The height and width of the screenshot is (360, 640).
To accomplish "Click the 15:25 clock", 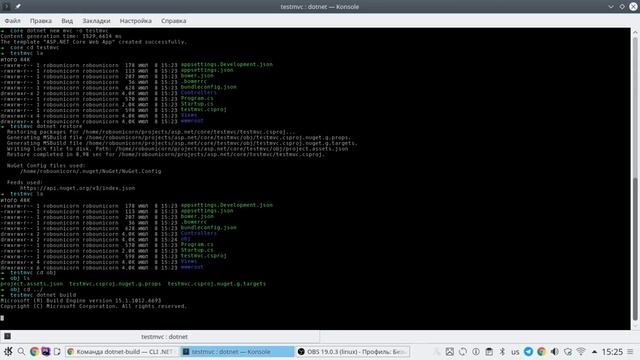I will (x=612, y=351).
